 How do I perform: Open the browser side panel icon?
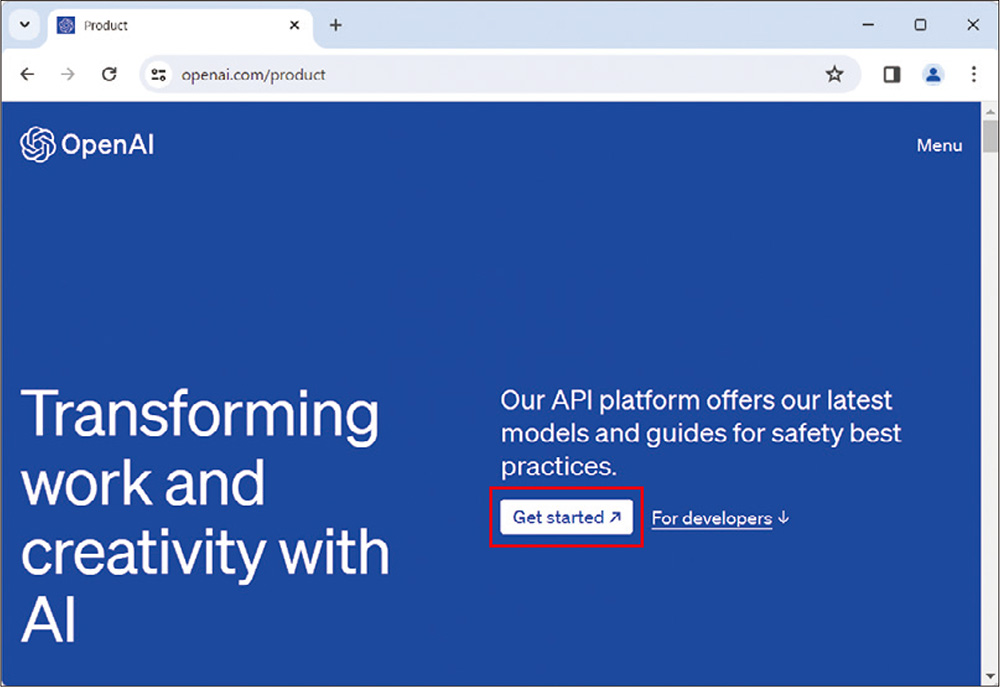tap(890, 74)
